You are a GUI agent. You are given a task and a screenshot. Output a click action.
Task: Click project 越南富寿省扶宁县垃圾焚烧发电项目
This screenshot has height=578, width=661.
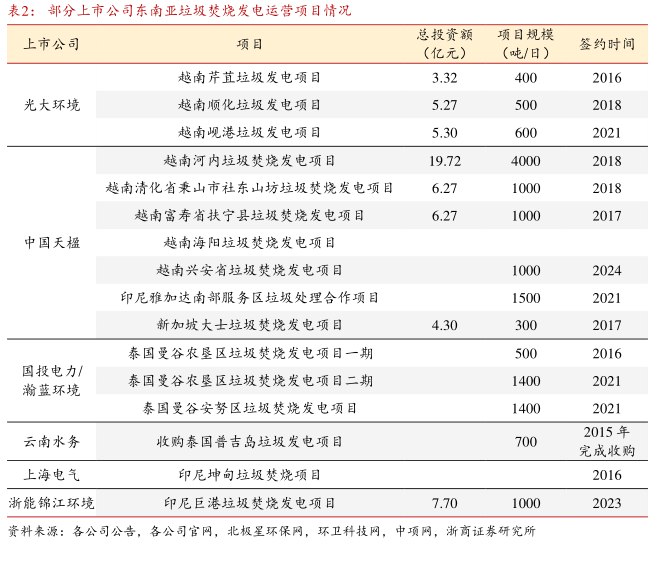point(250,215)
